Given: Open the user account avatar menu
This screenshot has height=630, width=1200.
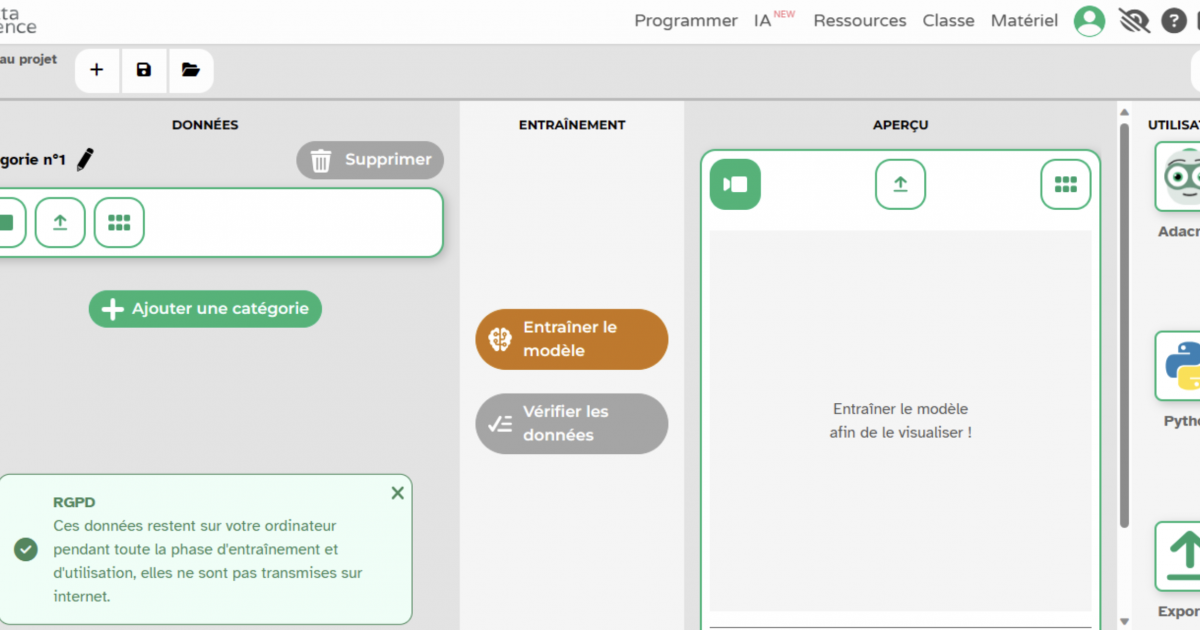Looking at the screenshot, I should (x=1089, y=21).
